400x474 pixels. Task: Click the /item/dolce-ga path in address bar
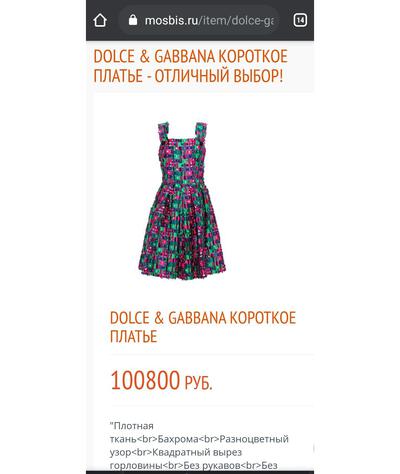click(236, 21)
